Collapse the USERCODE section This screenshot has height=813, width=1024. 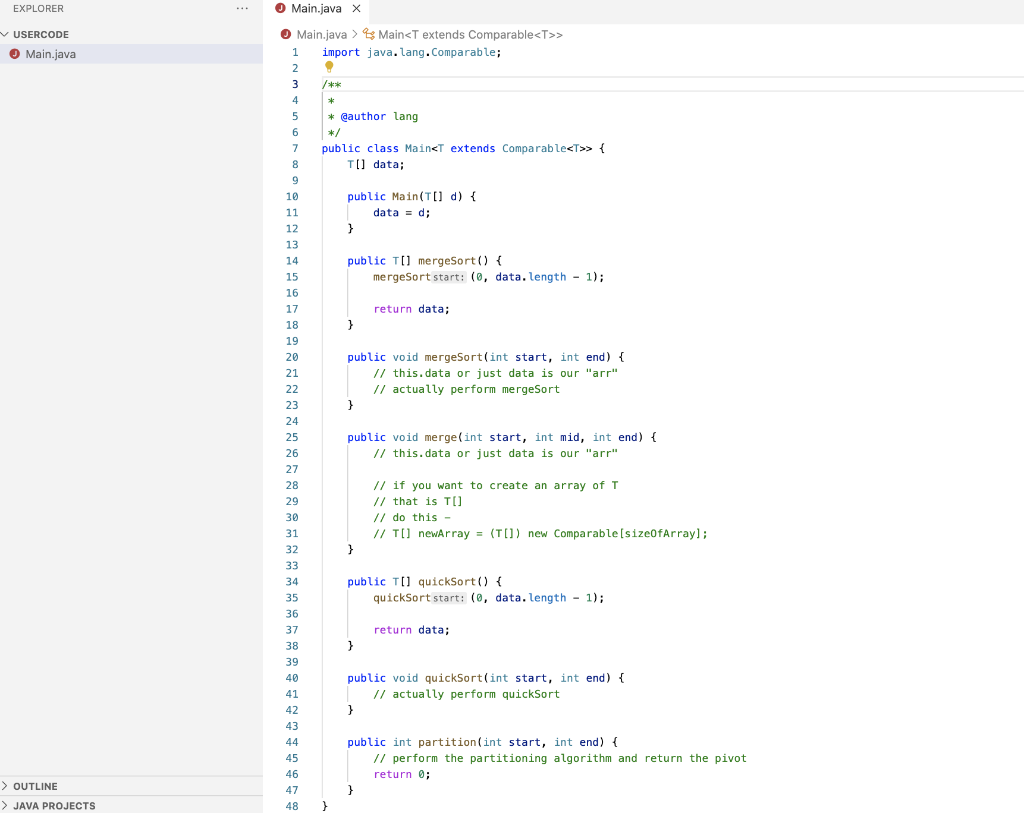(x=40, y=33)
